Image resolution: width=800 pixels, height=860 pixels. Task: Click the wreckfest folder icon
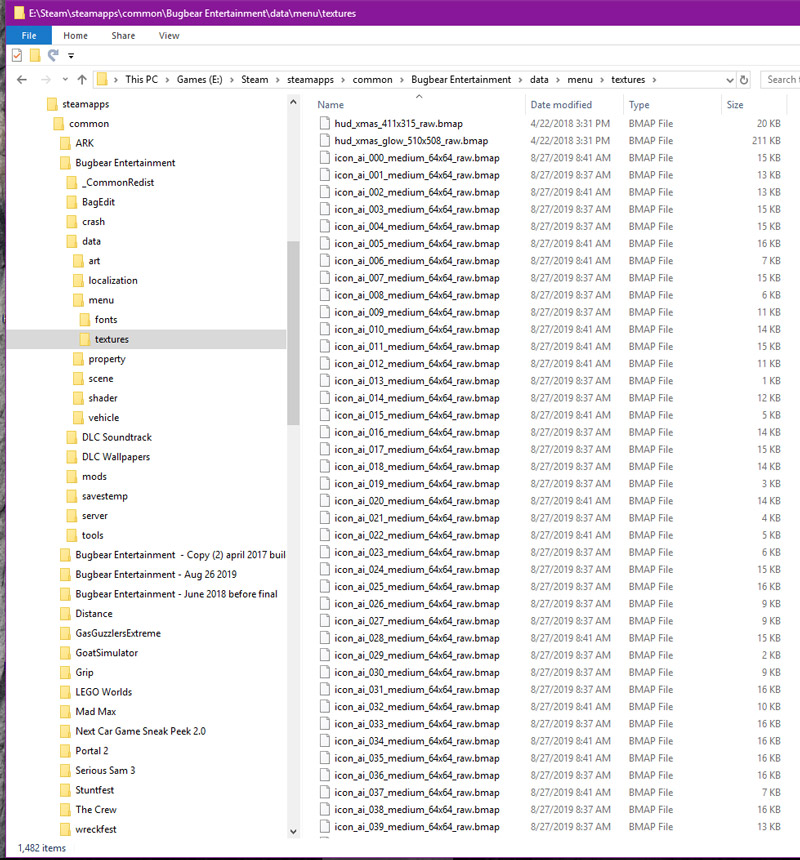(65, 829)
